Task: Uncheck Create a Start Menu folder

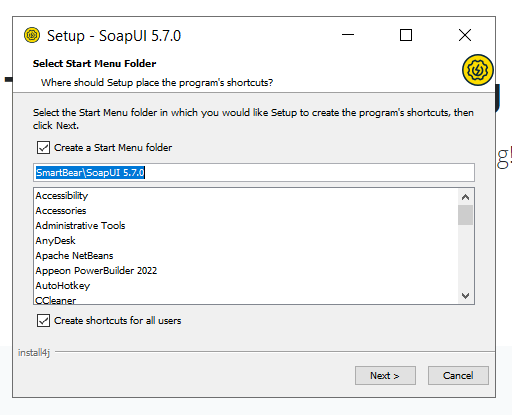Action: click(x=43, y=147)
